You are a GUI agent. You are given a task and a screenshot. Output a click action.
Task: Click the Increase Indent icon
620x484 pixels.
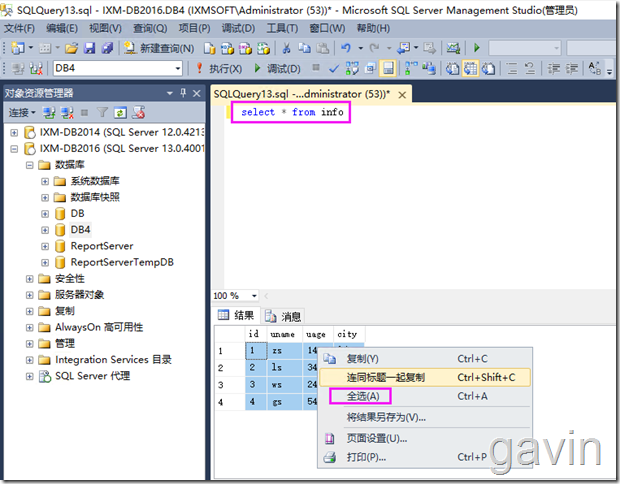coord(571,68)
